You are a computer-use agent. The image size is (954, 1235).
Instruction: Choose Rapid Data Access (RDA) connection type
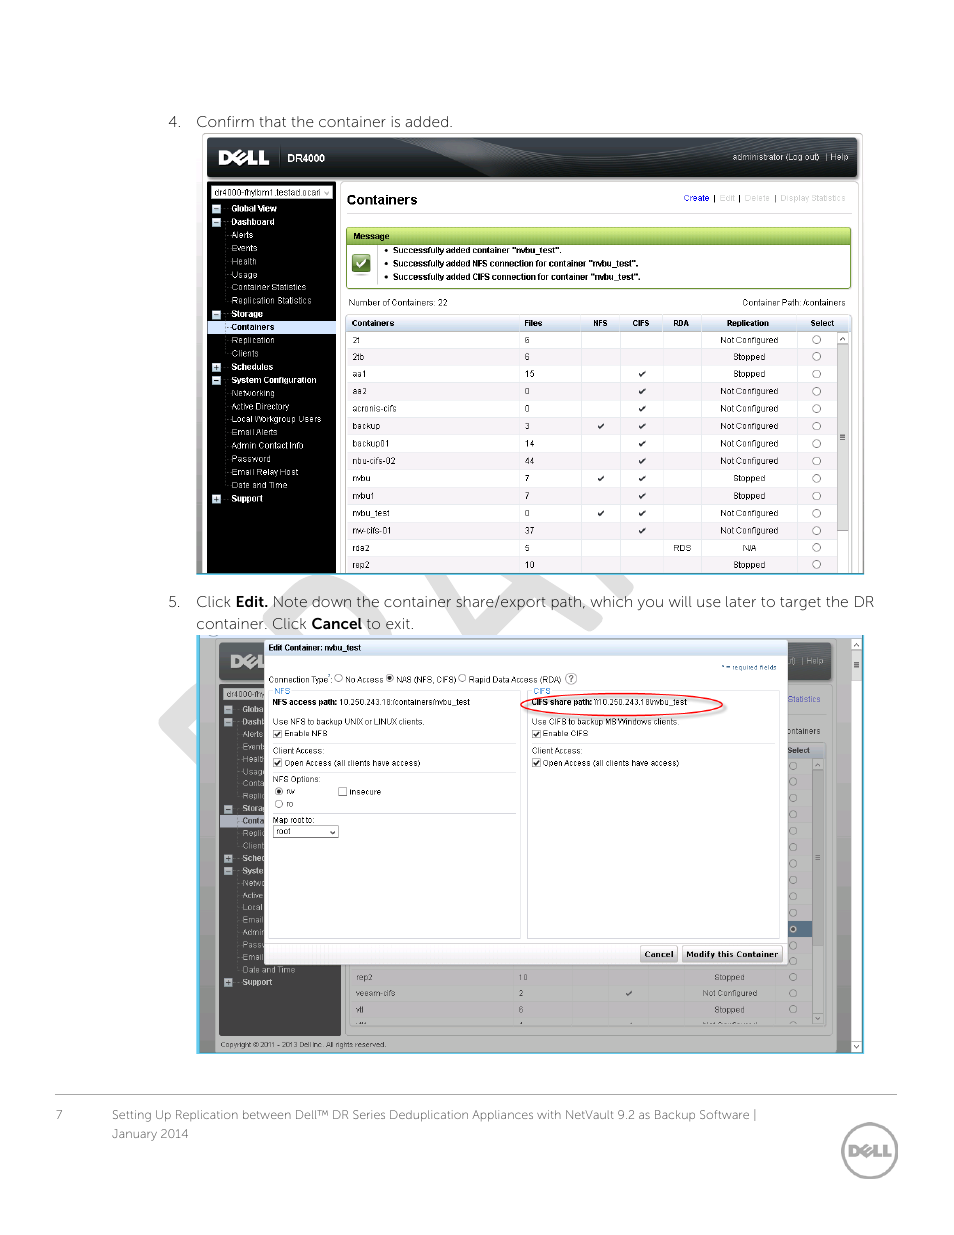tap(462, 678)
